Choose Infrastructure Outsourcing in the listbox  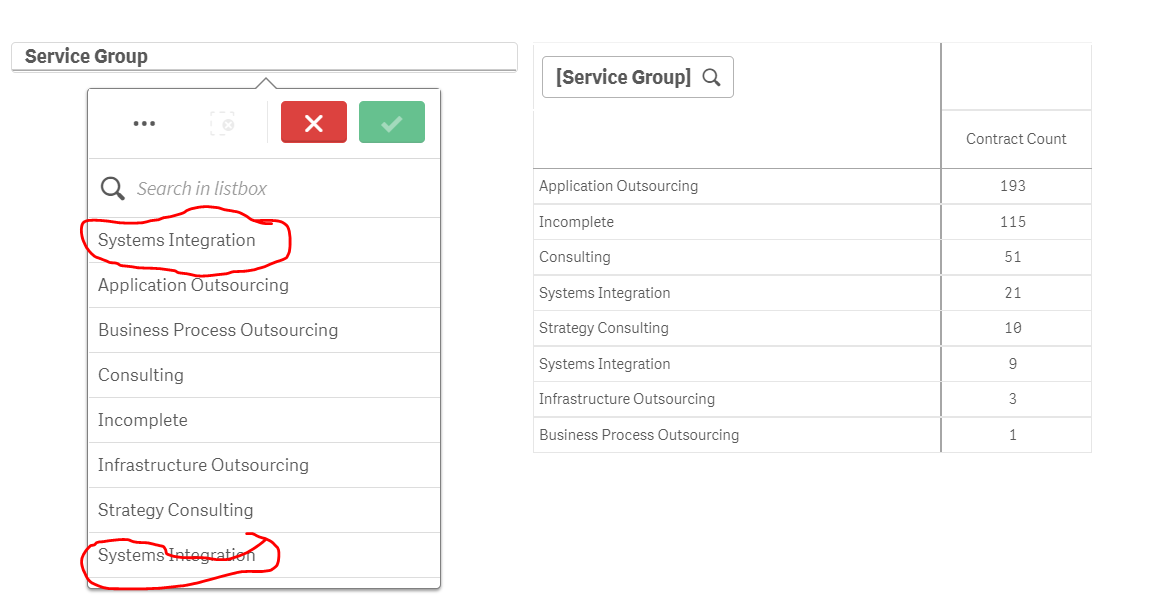203,465
